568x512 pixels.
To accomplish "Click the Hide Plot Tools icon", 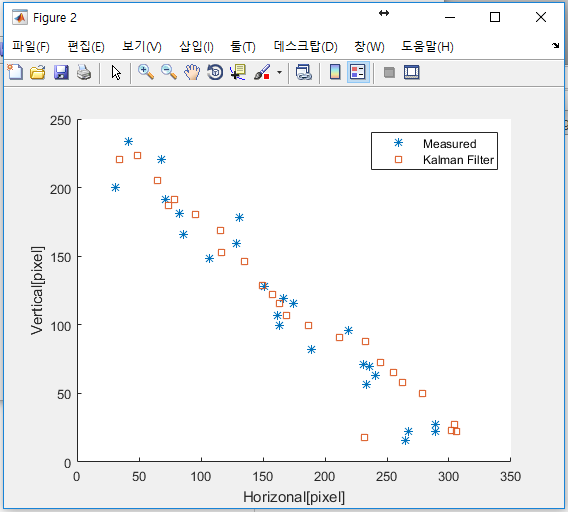I will 389,72.
